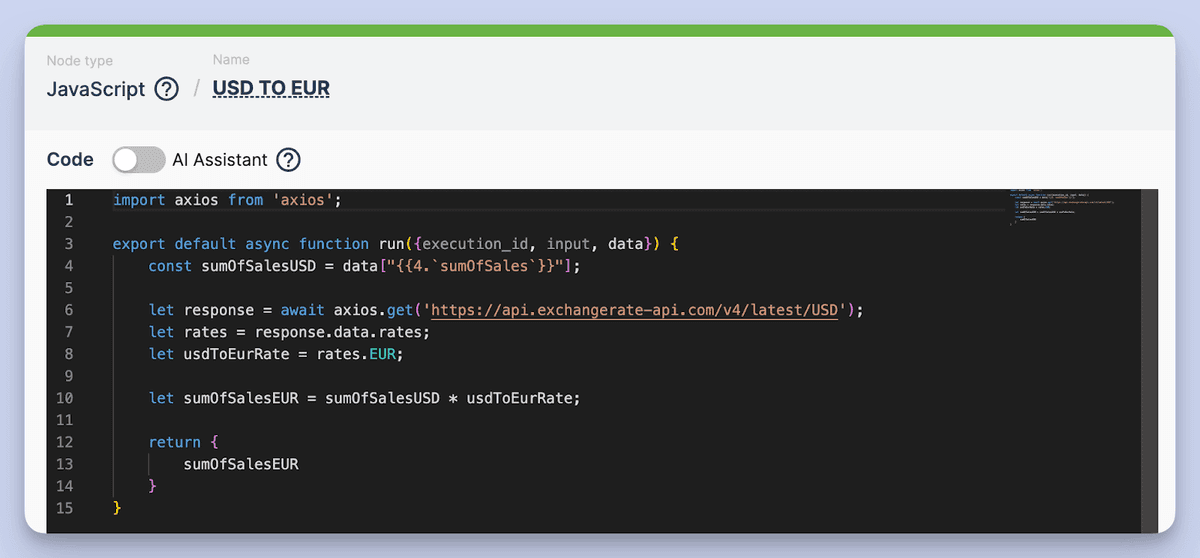Click the Code section label

coord(70,160)
